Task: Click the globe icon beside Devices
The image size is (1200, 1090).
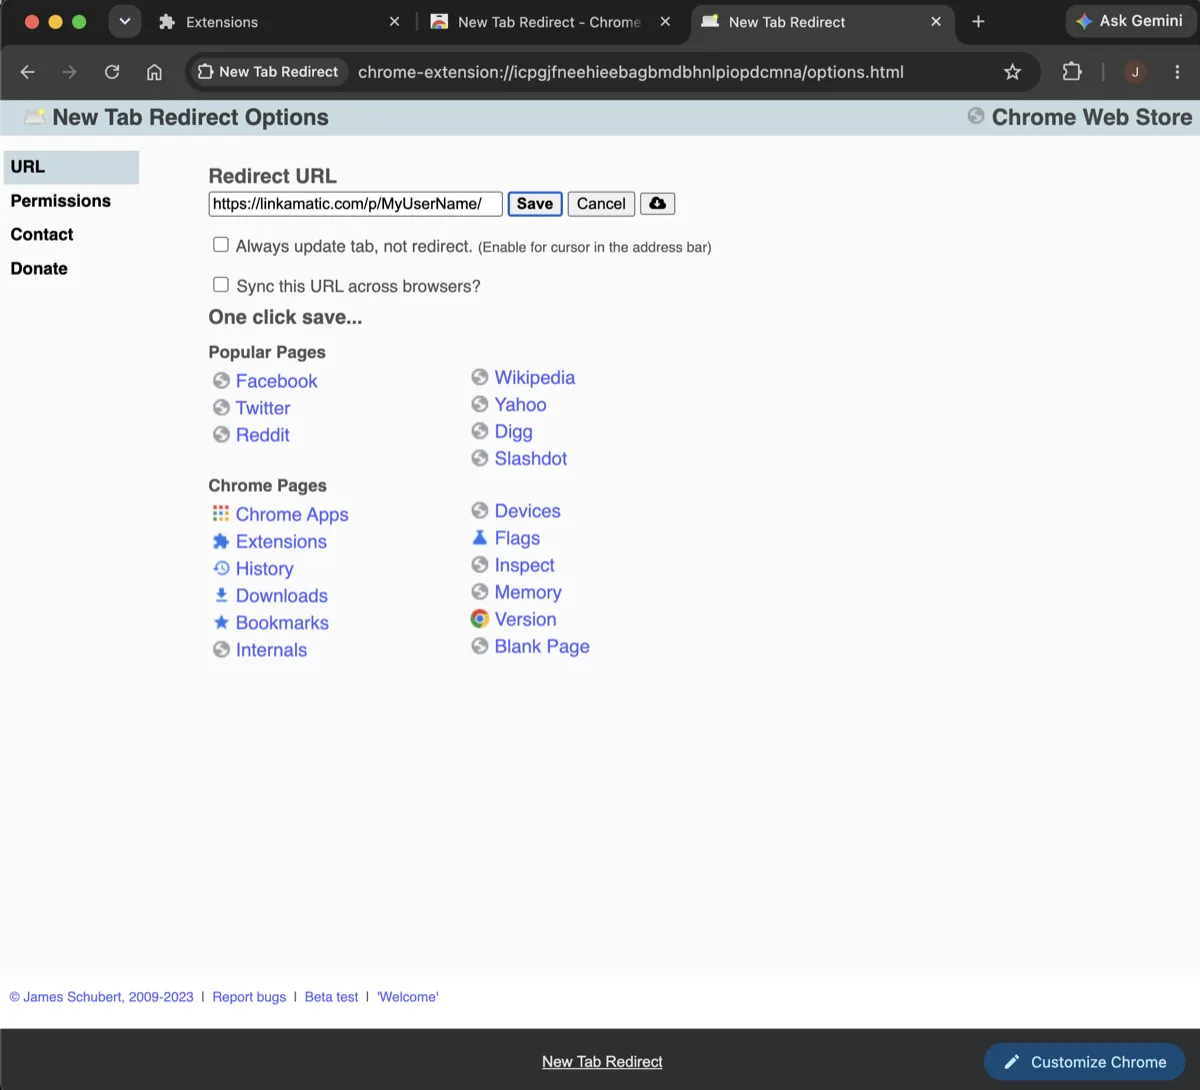Action: tap(480, 511)
